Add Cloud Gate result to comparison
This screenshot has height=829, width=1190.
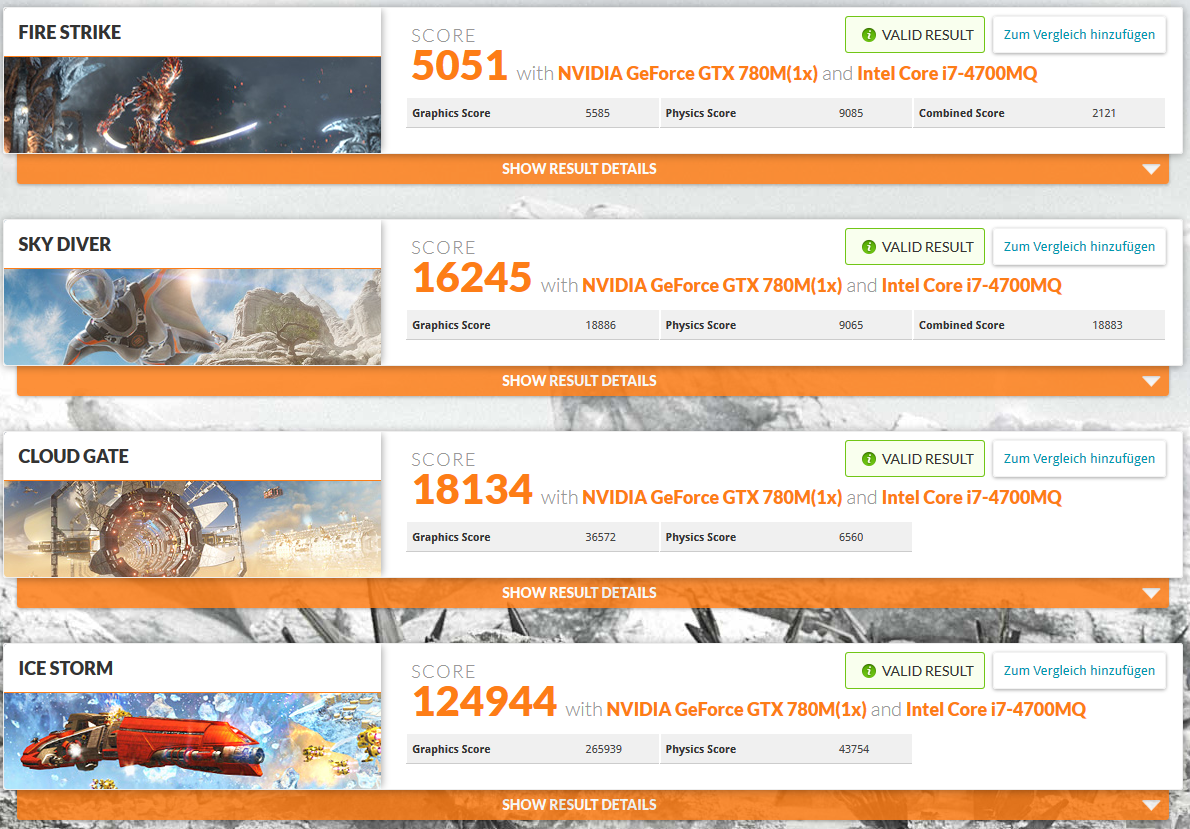pyautogui.click(x=1079, y=459)
